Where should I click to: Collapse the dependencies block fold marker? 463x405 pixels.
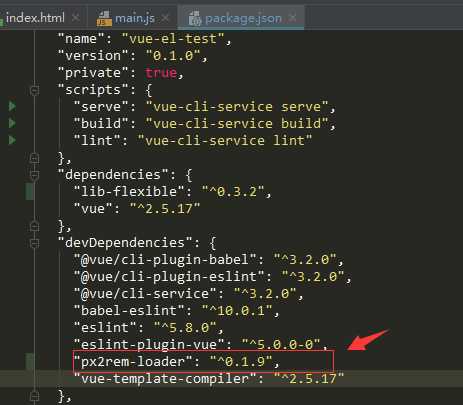[34, 175]
